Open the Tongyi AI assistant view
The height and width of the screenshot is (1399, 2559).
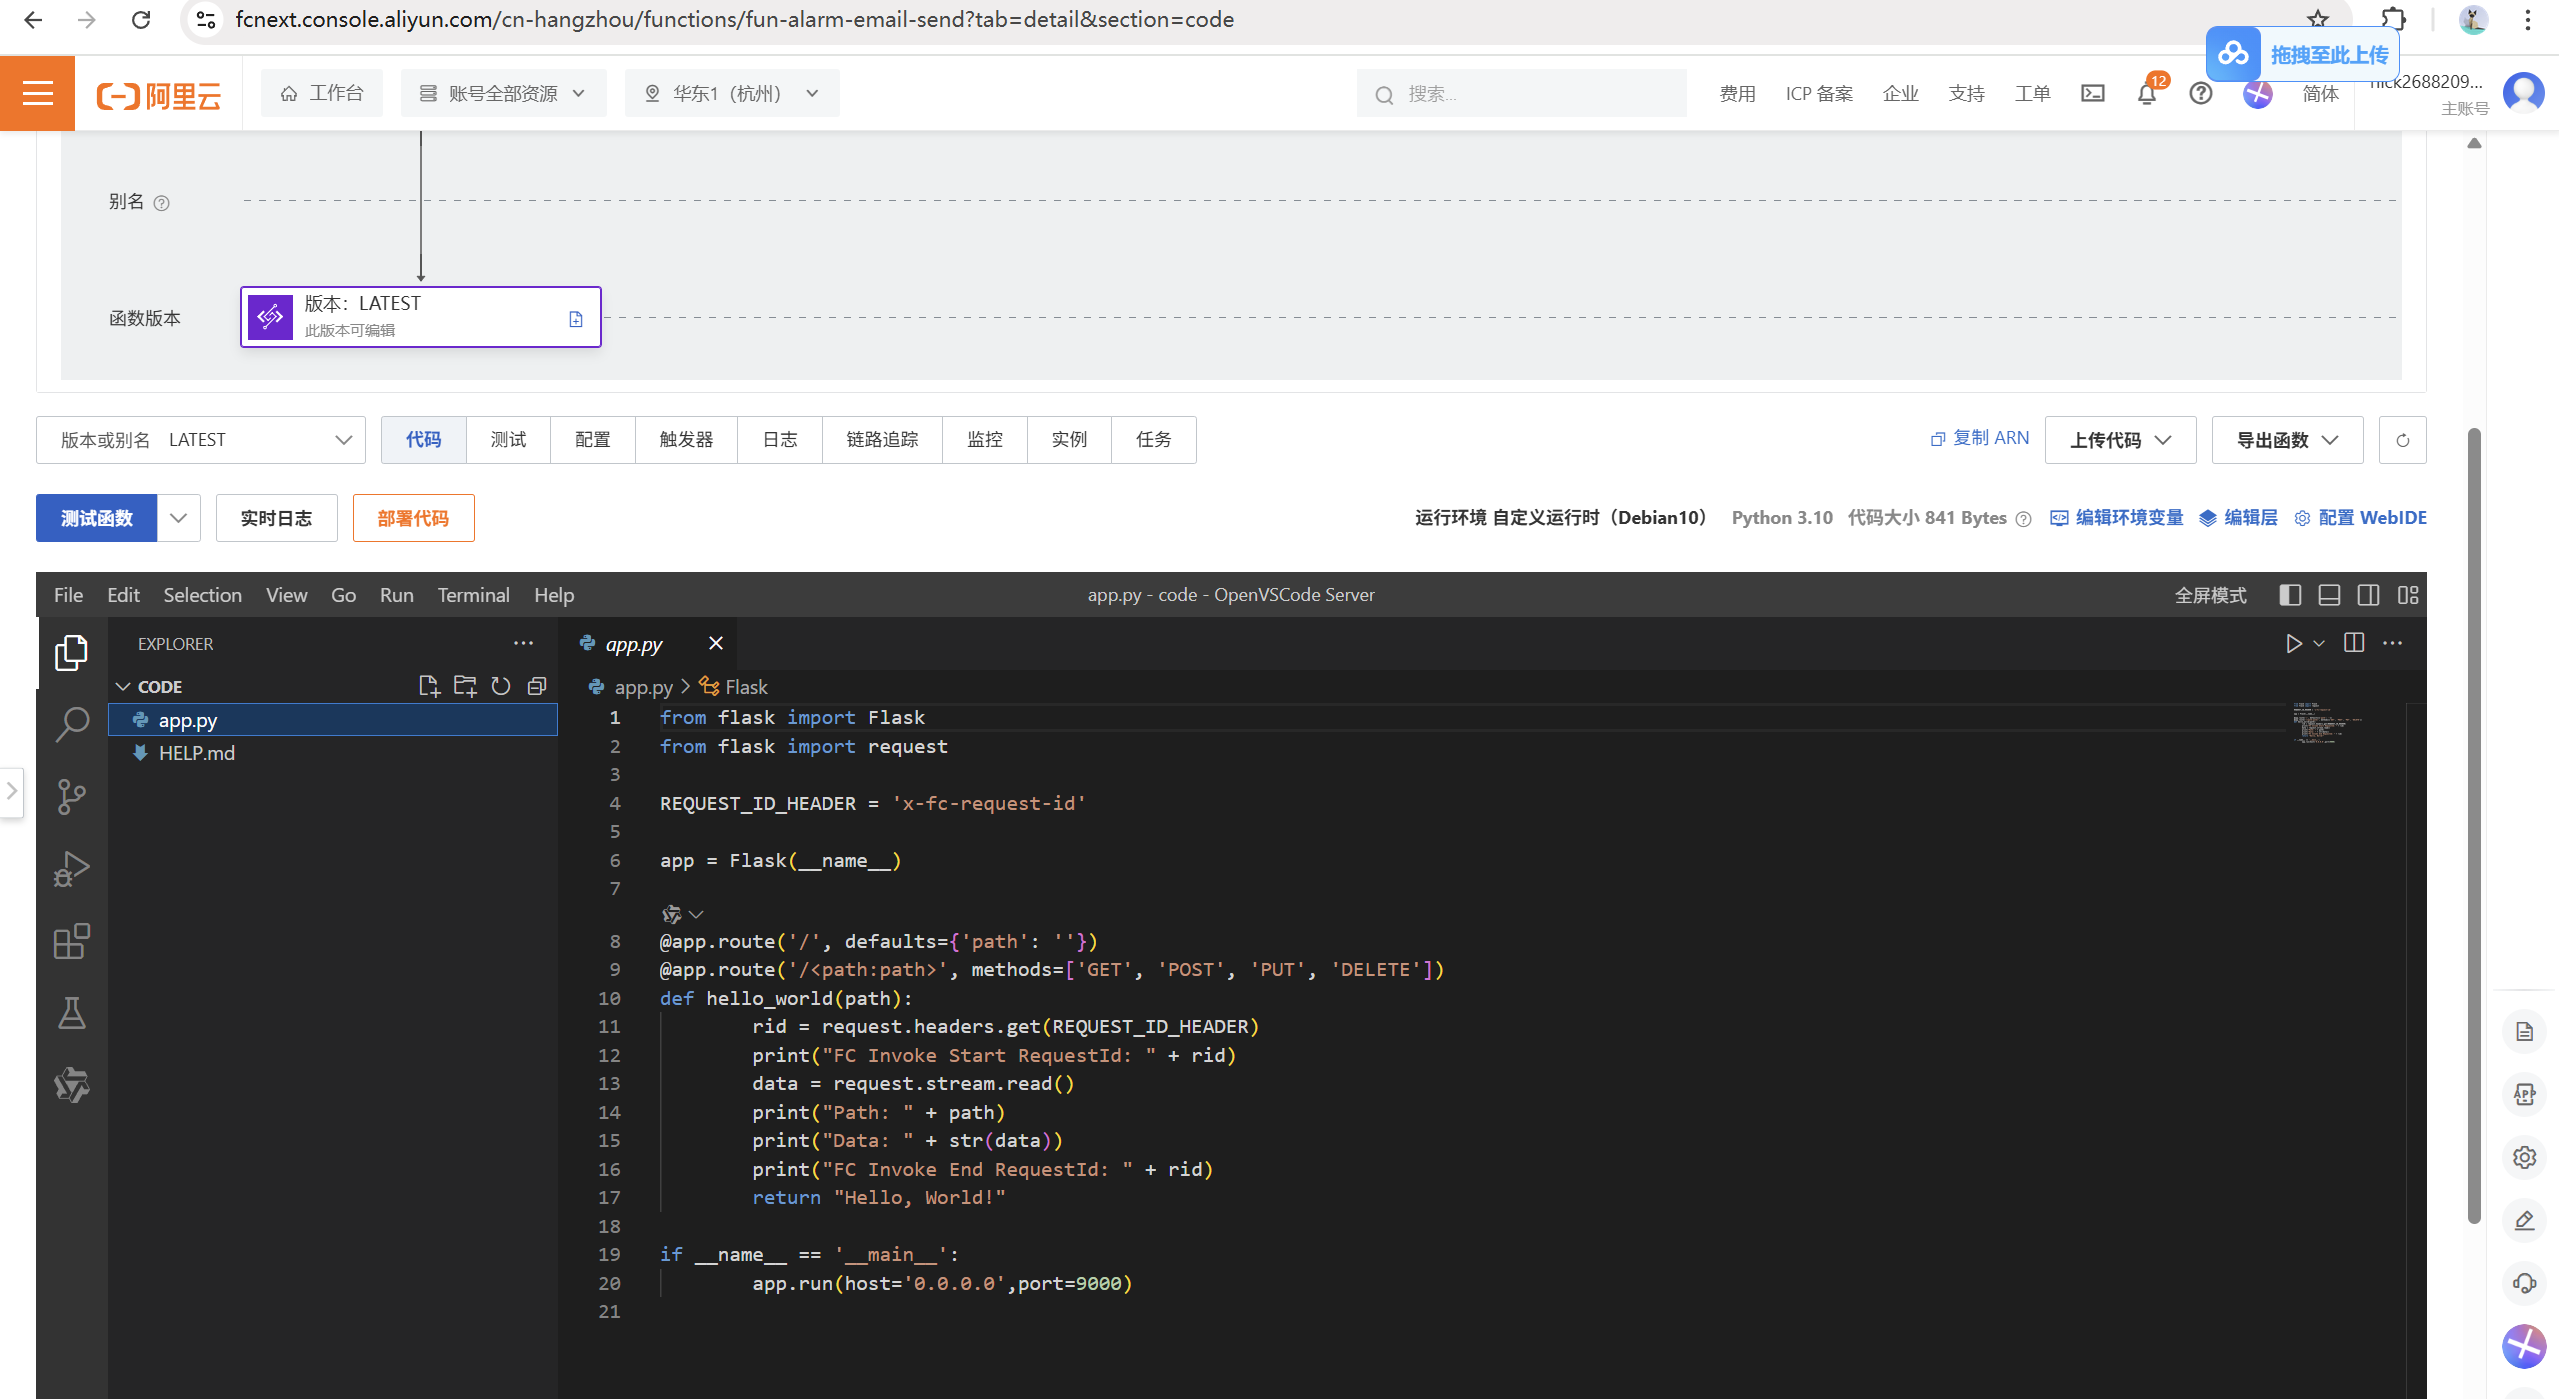(71, 1085)
